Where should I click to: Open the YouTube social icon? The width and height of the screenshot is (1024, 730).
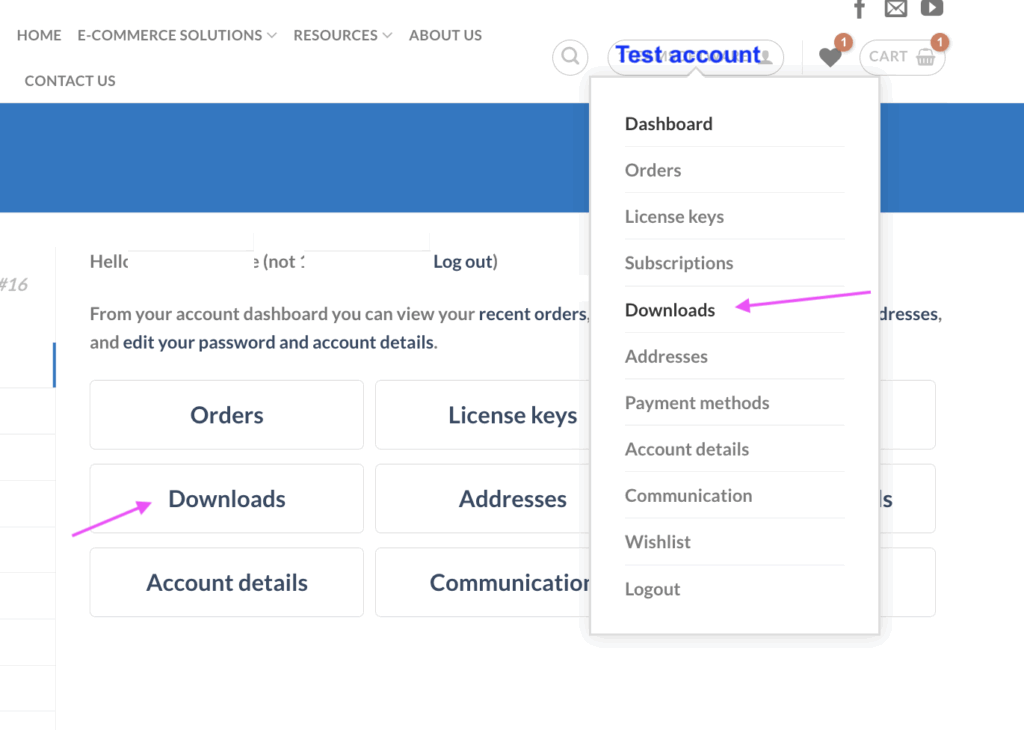[932, 9]
